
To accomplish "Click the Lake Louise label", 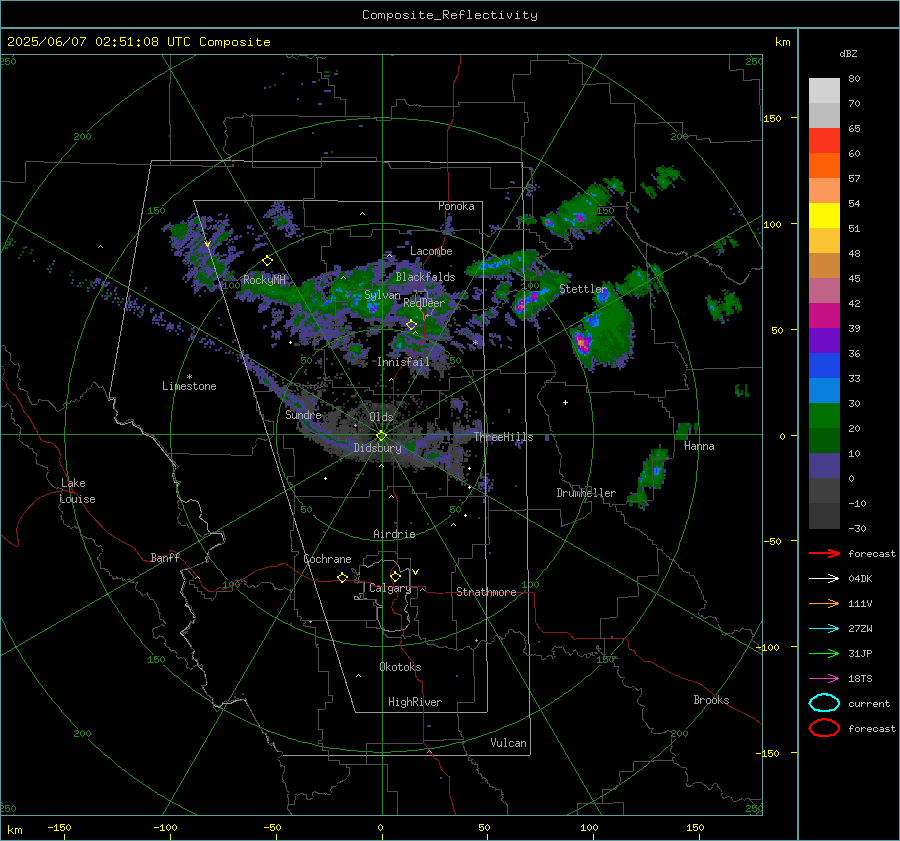I will [77, 491].
